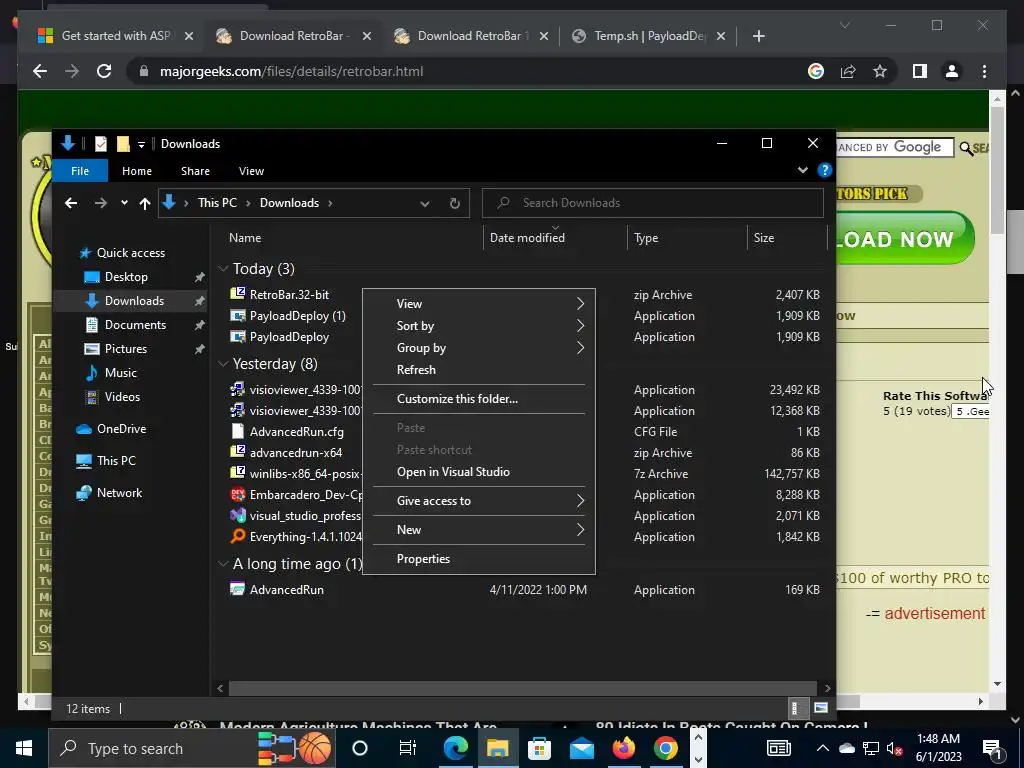Open Cortana circle on taskbar
Viewport: 1024px width, 768px height.
coord(360,748)
